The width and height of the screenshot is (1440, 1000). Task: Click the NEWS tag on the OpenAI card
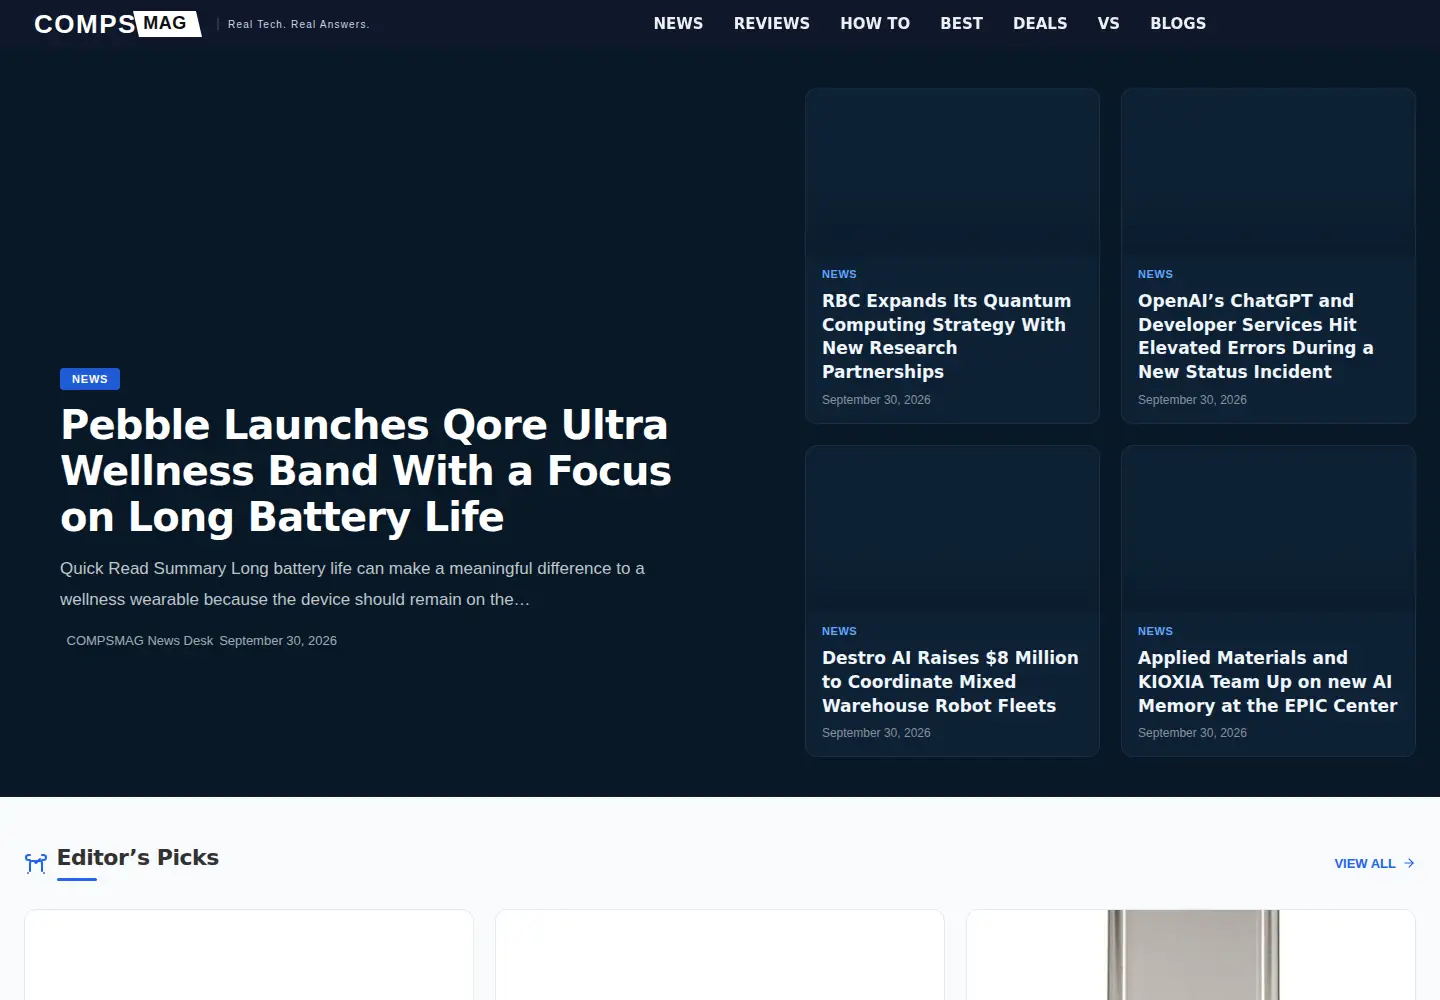(1155, 274)
